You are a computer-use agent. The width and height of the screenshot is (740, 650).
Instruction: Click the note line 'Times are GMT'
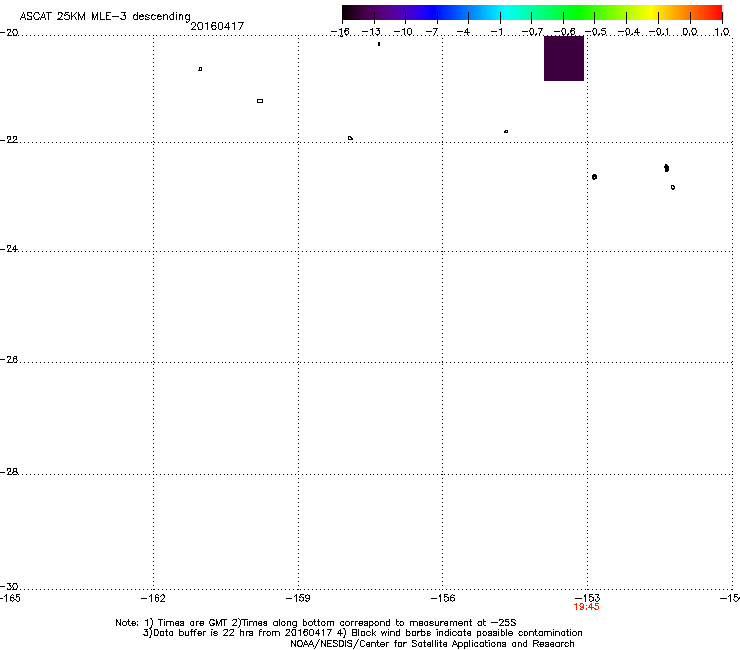pos(193,623)
